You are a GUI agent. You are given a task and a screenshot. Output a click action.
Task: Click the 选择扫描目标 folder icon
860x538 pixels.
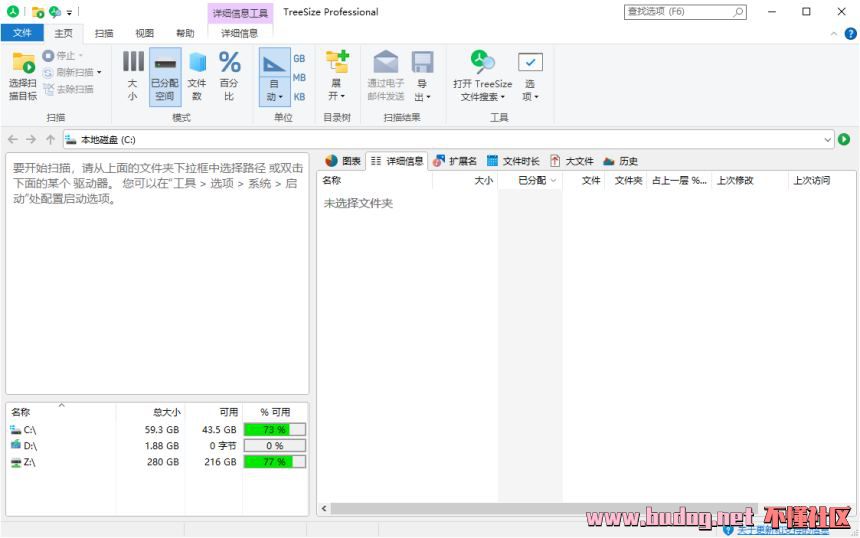24,63
